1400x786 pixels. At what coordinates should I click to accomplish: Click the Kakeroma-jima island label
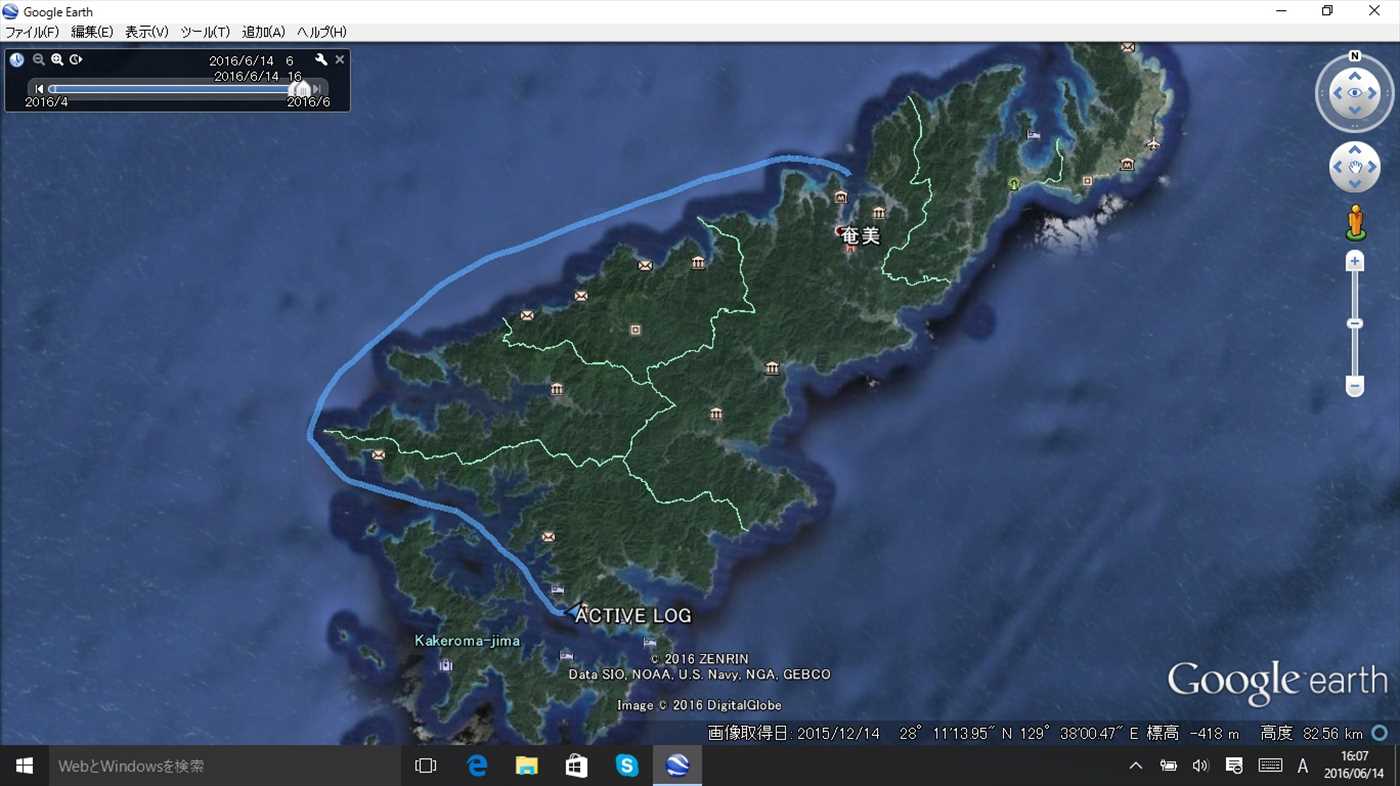pyautogui.click(x=467, y=640)
